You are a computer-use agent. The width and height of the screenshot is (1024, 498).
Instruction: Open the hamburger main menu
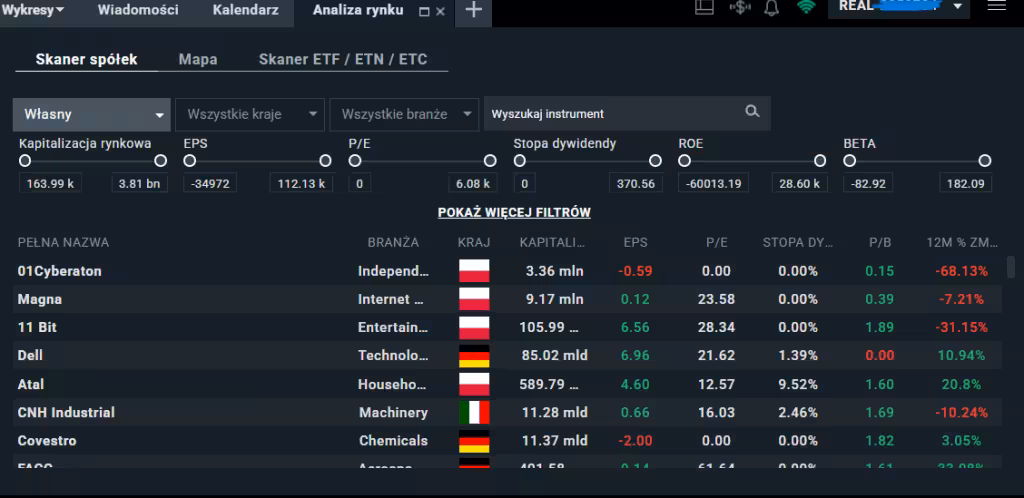[x=996, y=7]
